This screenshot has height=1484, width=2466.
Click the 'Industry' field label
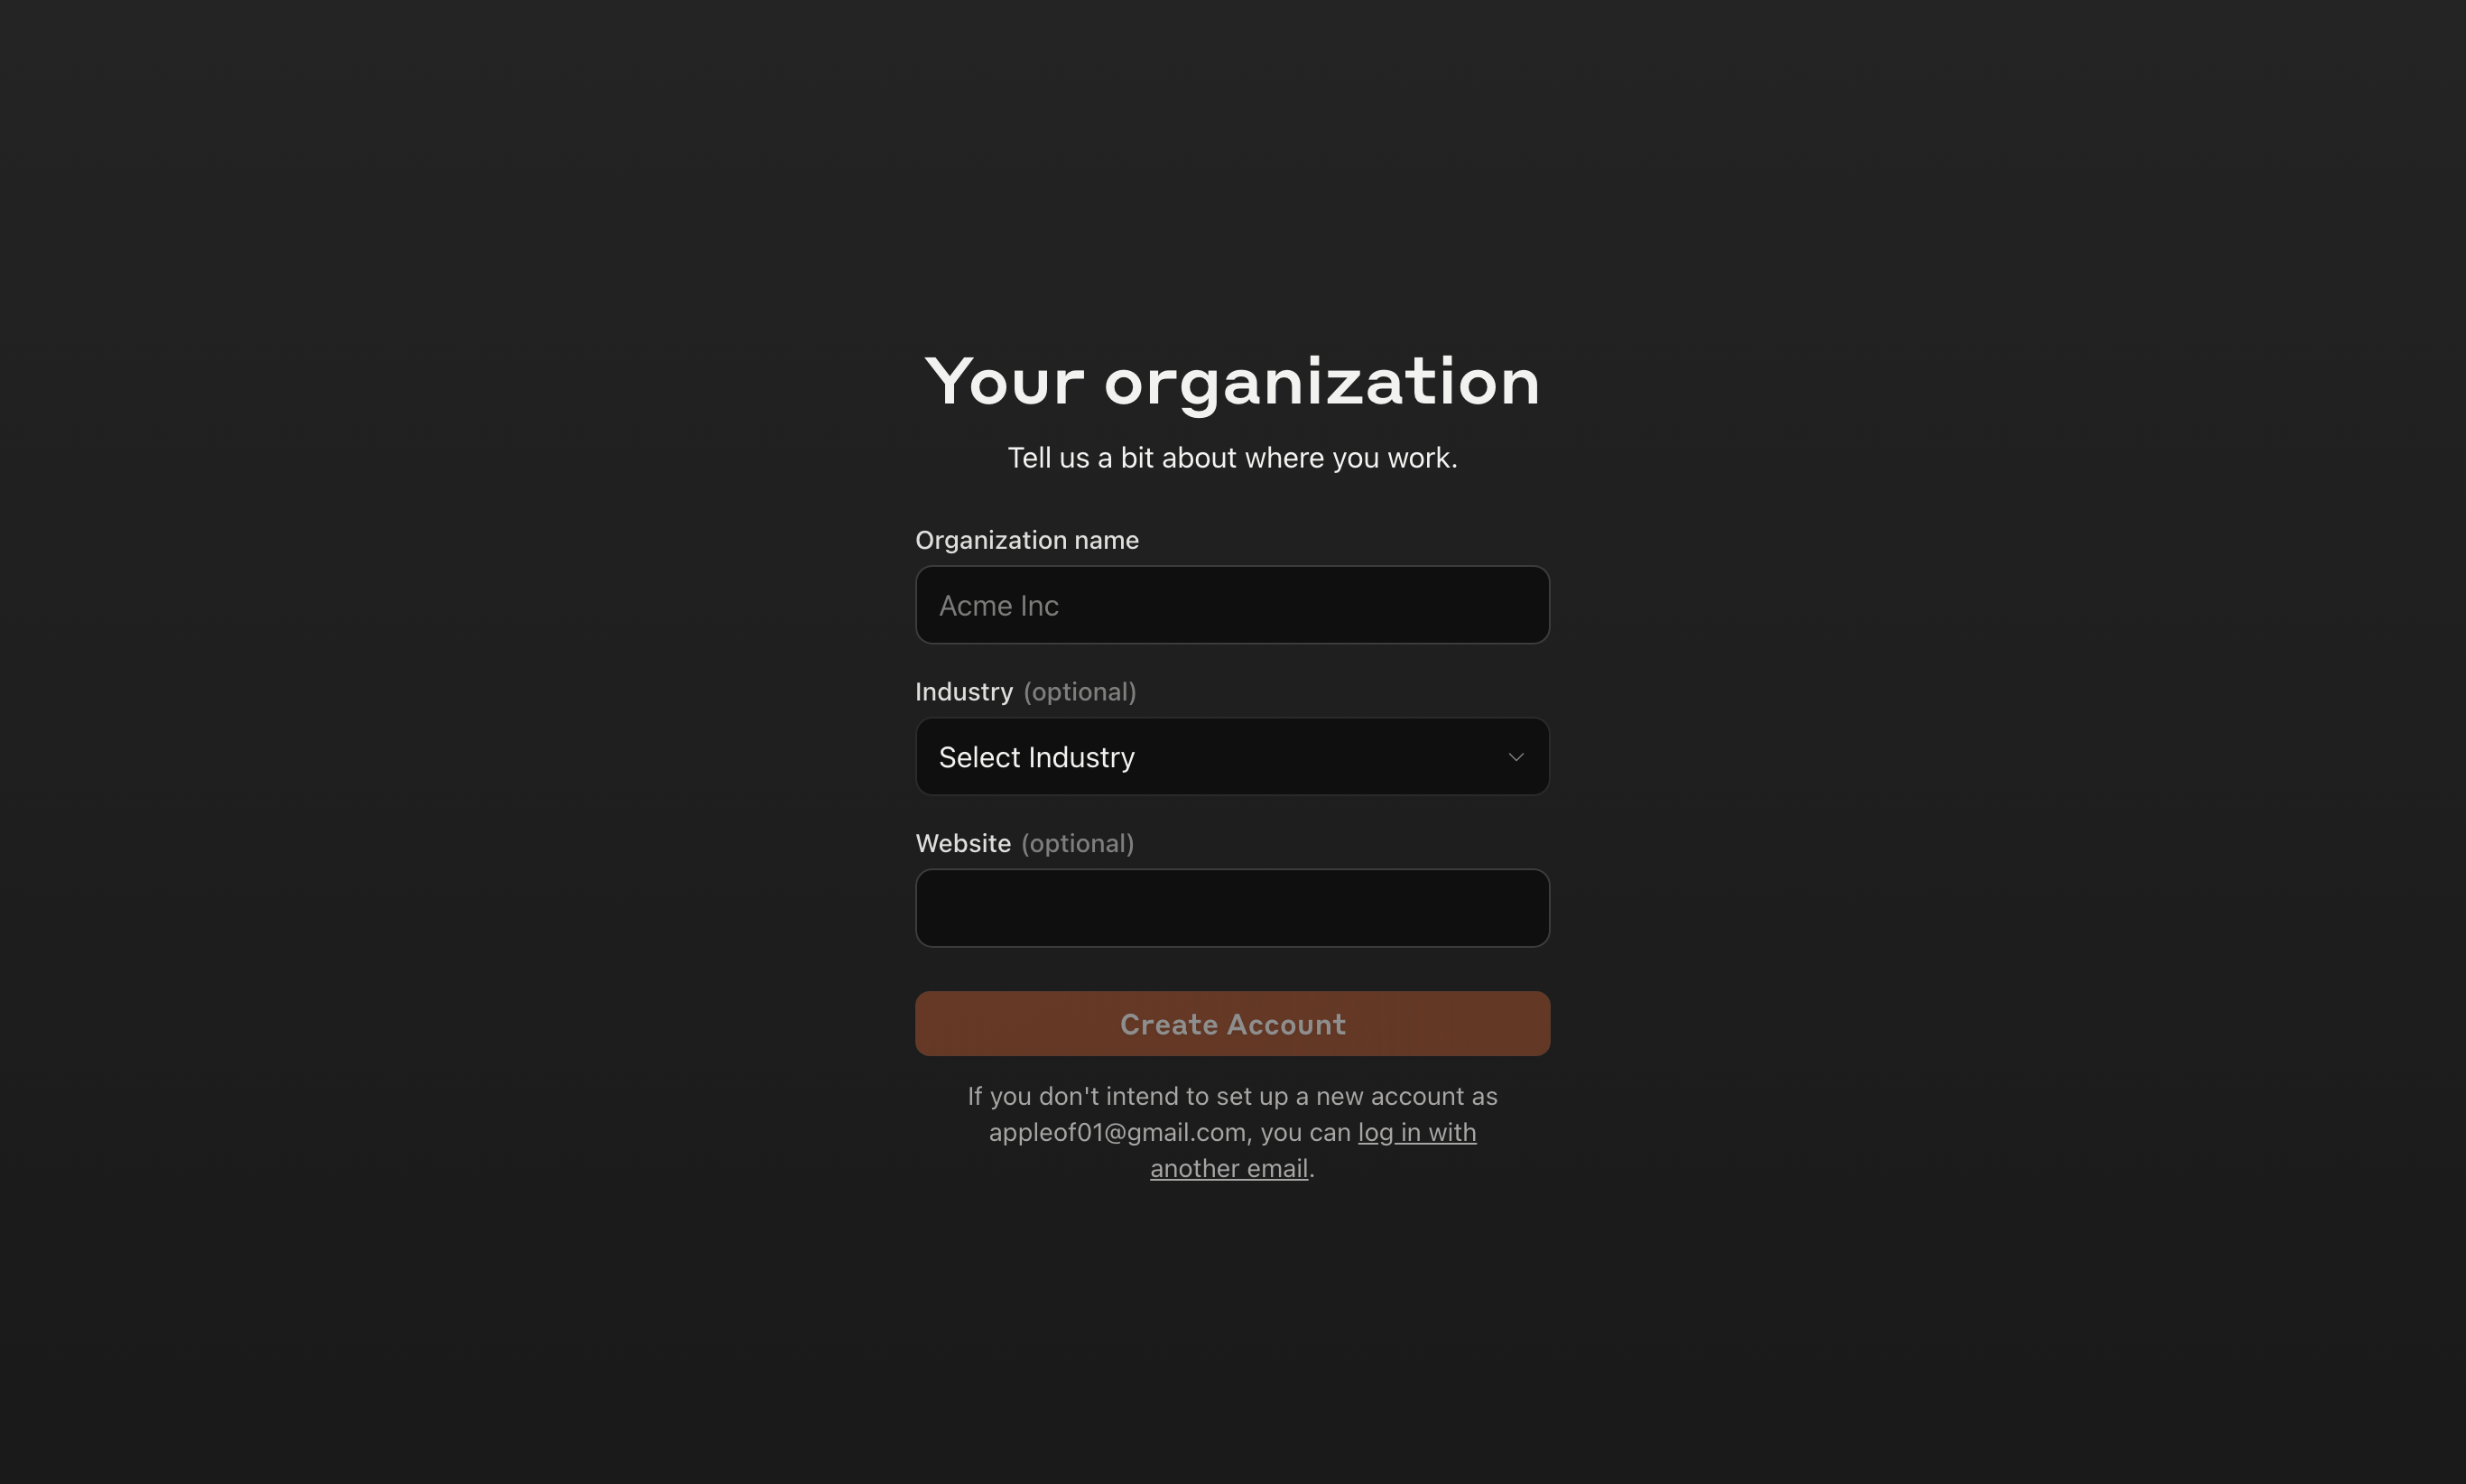[963, 692]
